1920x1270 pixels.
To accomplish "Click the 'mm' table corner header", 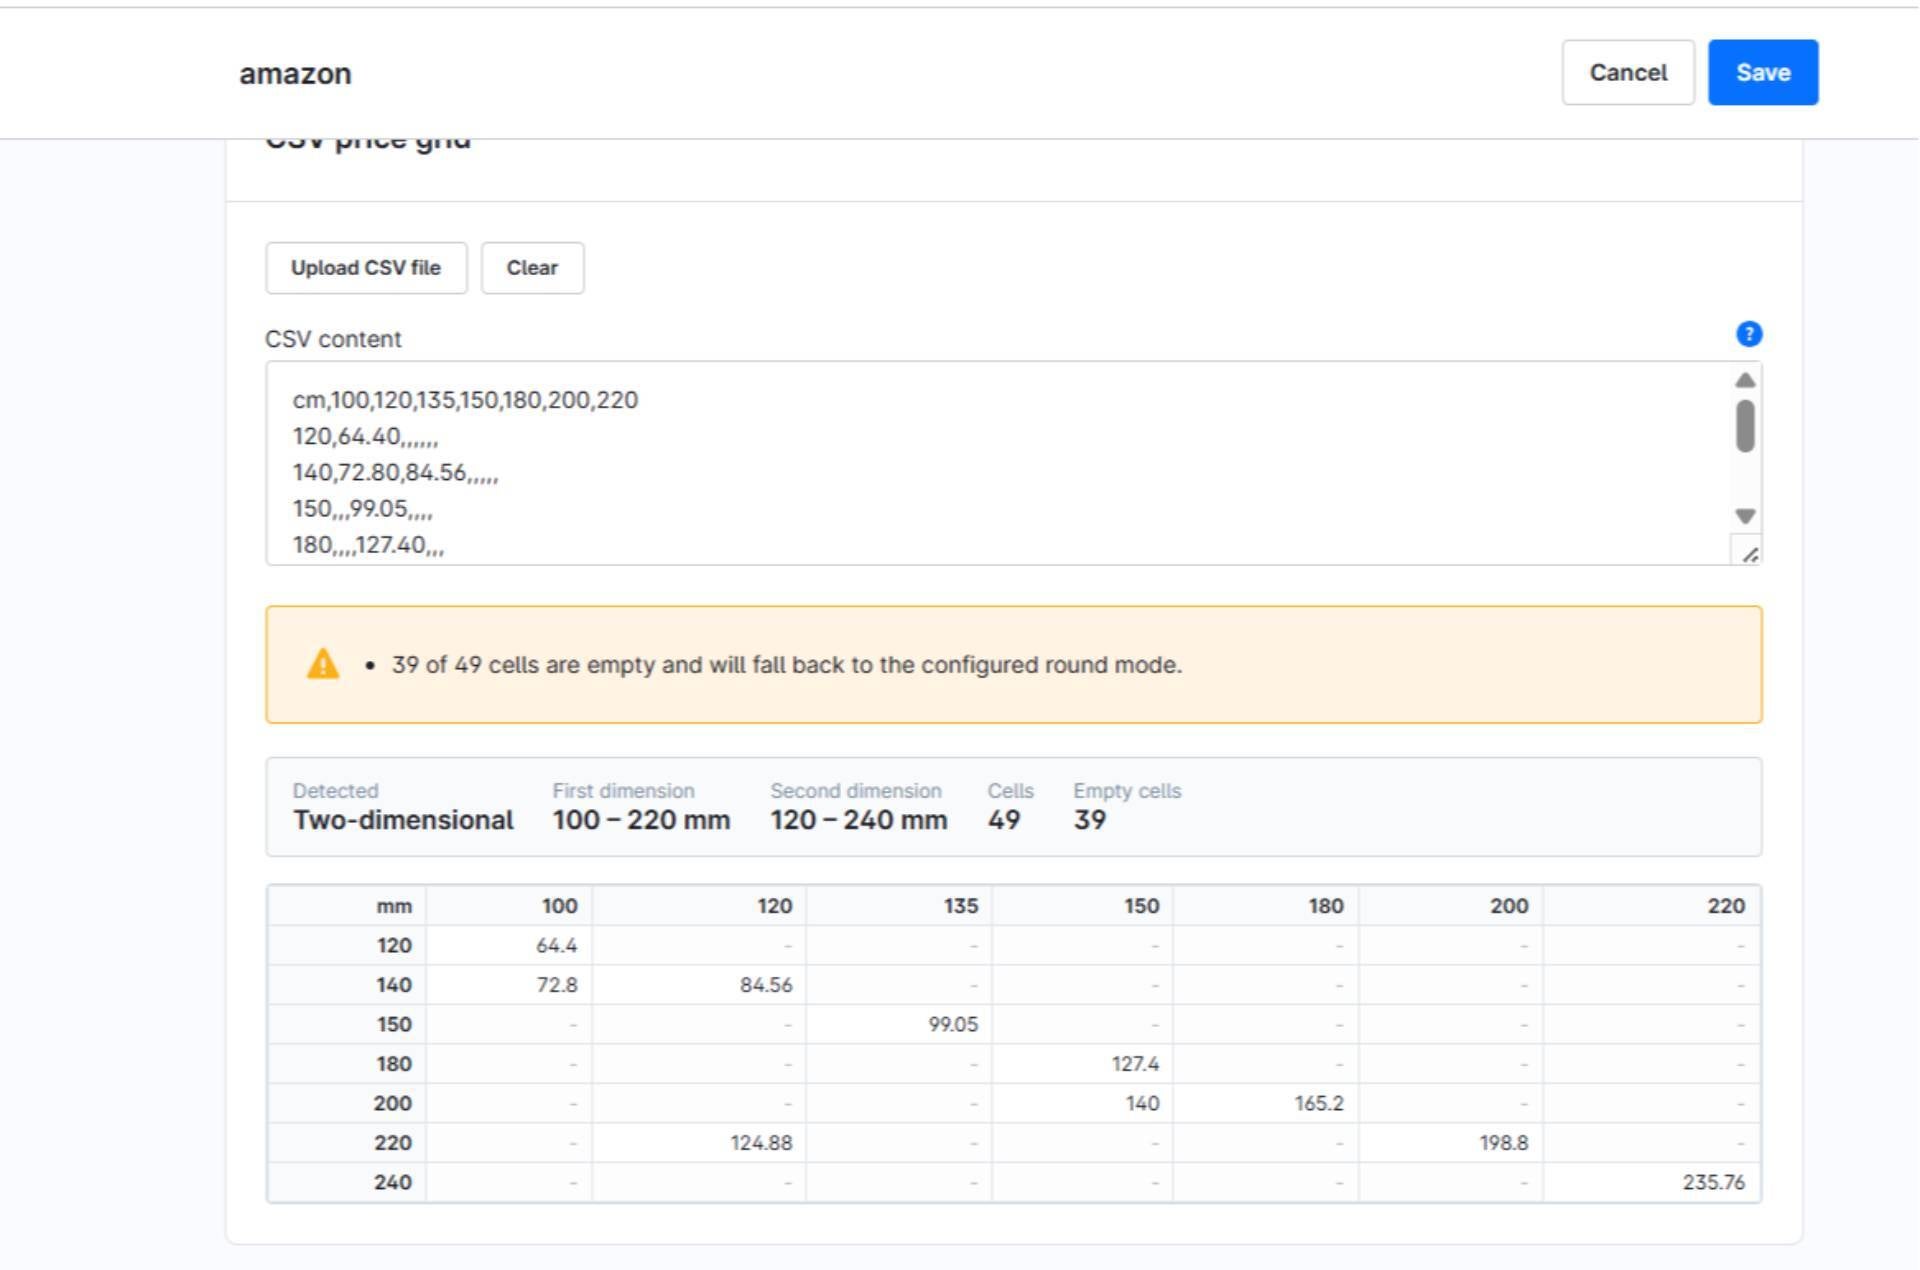I will [347, 906].
